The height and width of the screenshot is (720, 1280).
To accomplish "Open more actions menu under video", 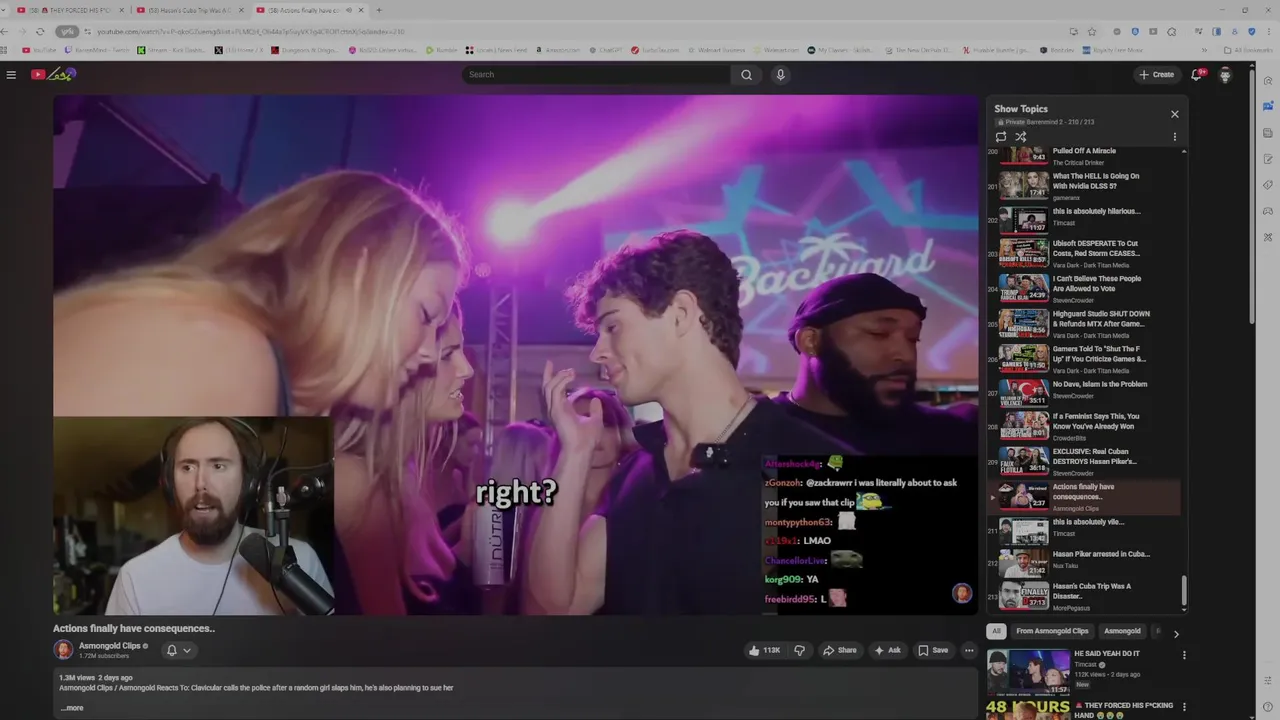I will click(x=968, y=650).
